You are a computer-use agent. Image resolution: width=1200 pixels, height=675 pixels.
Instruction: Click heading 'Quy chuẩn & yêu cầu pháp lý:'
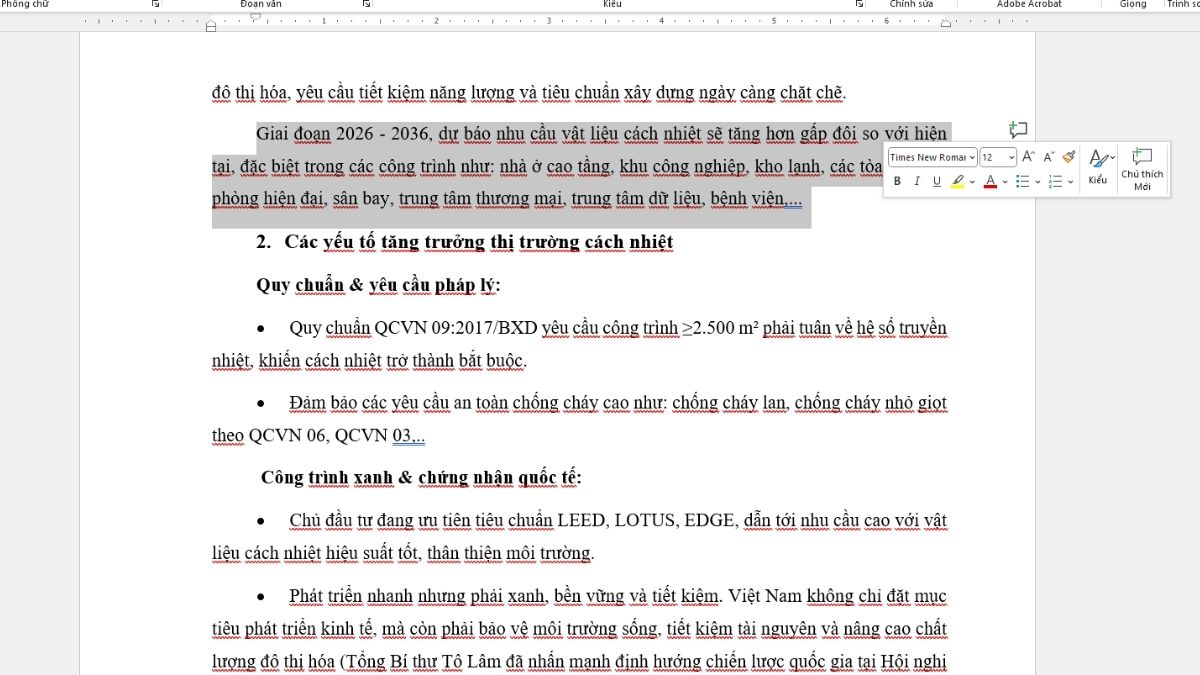pyautogui.click(x=378, y=285)
